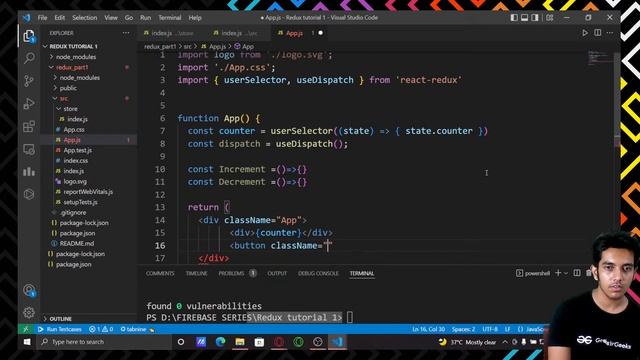Open the Run and Debug view

[29, 104]
